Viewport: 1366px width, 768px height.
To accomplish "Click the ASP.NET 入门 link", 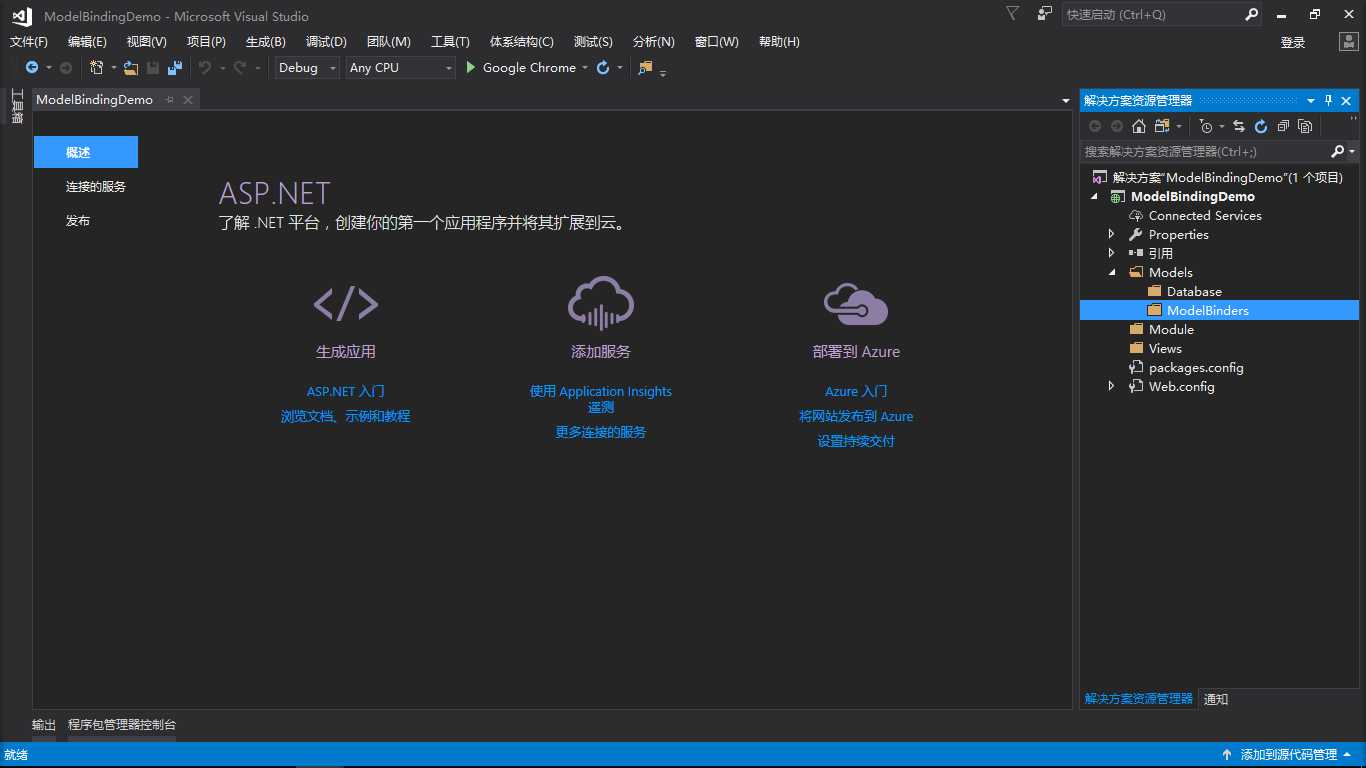I will tap(346, 391).
